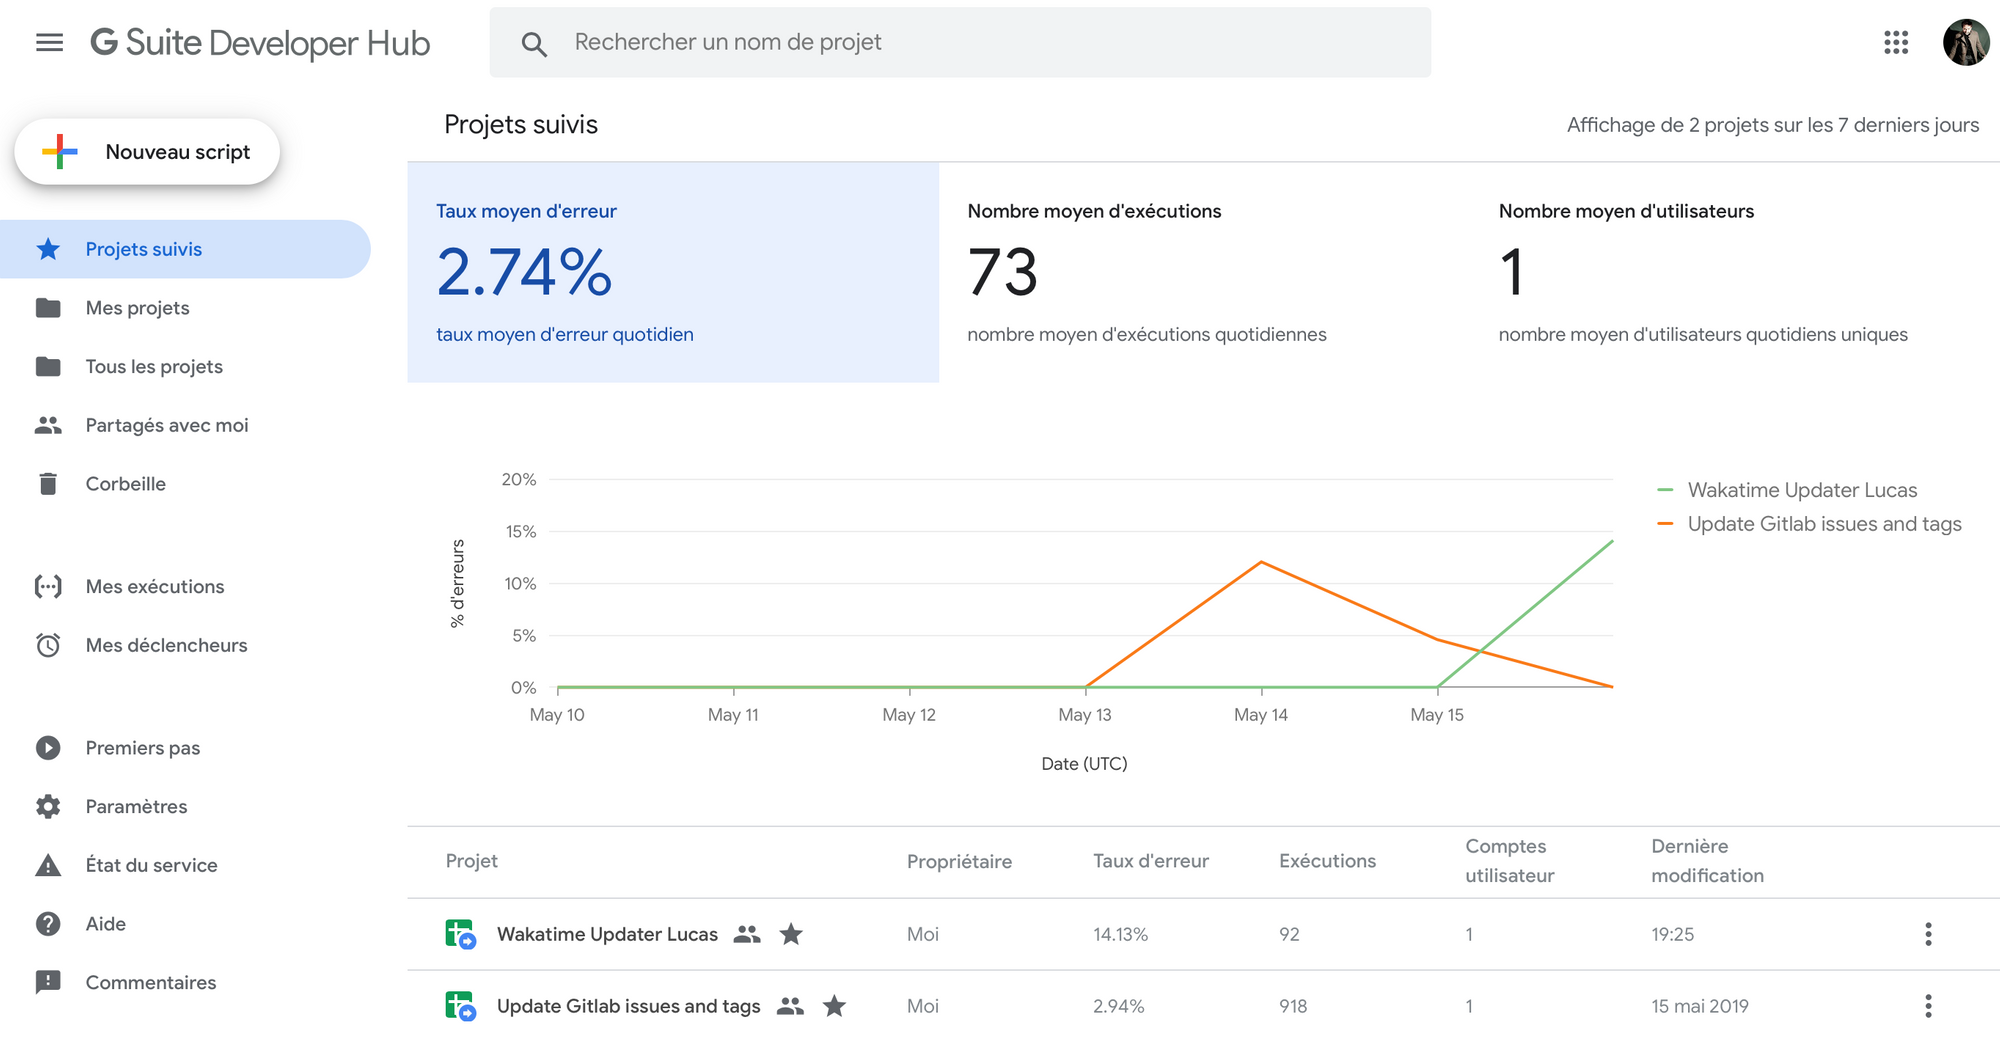Sort by Projet column header
The image size is (2000, 1058).
click(471, 861)
